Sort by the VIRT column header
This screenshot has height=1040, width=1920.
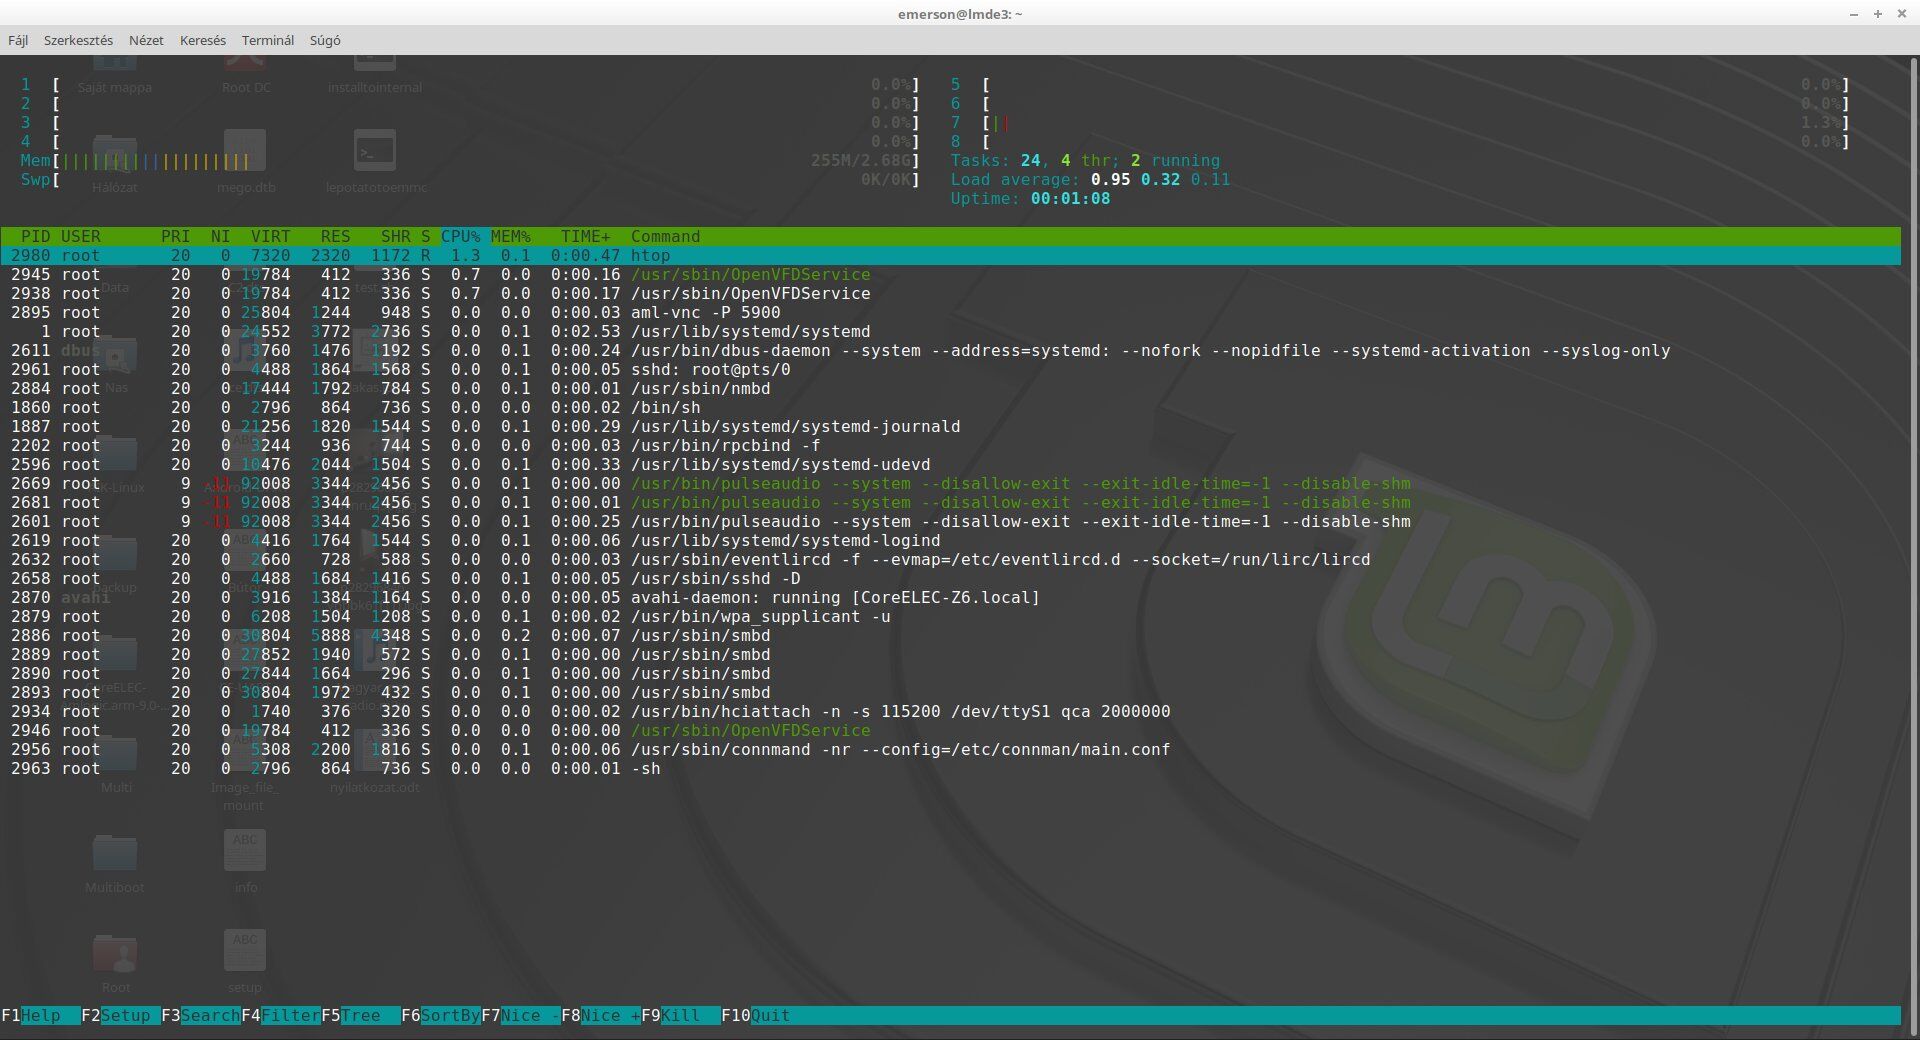(270, 237)
